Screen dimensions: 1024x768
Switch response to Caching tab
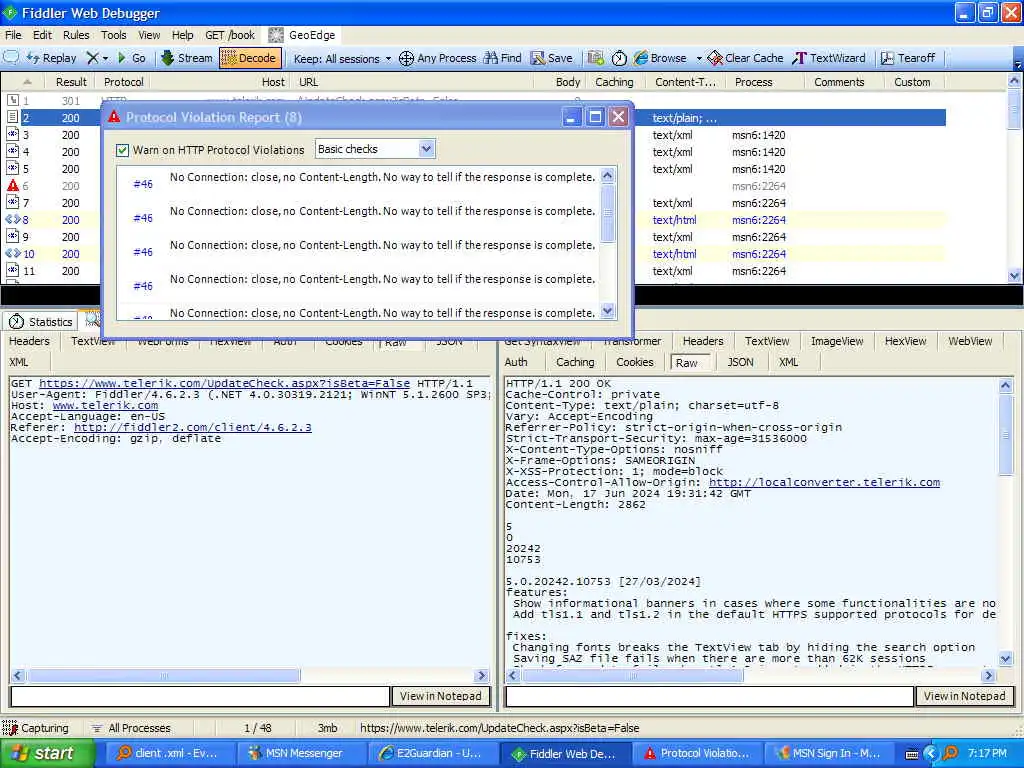point(575,362)
